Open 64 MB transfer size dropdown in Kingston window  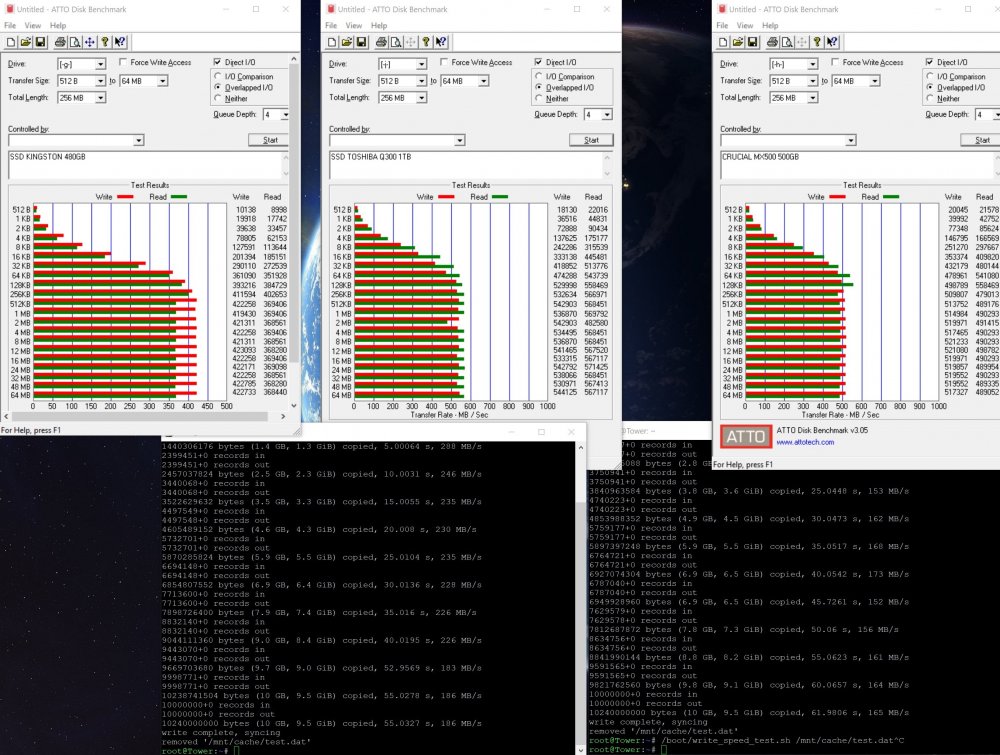point(163,81)
